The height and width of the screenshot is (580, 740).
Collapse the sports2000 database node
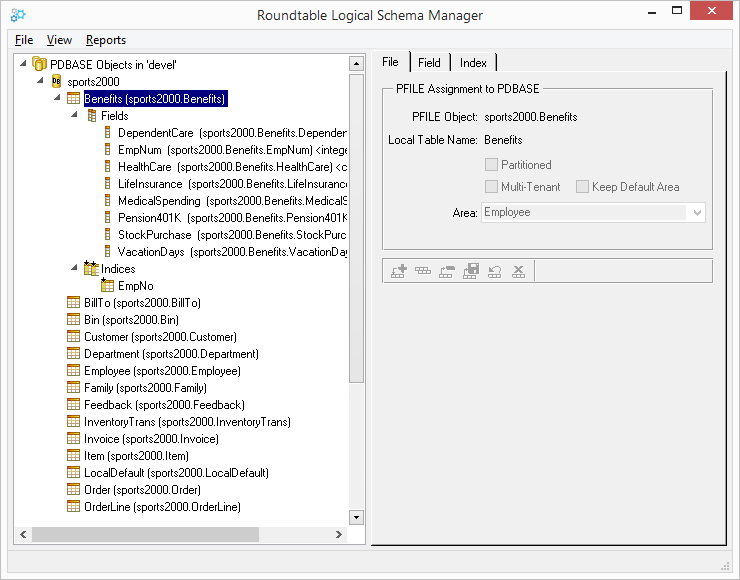coord(41,80)
